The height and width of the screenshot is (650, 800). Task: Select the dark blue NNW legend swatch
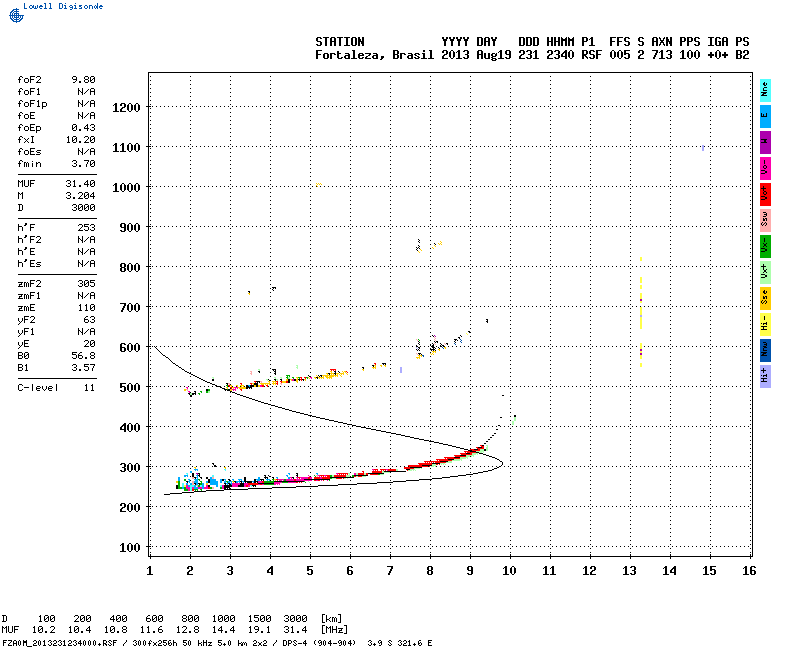tap(765, 351)
